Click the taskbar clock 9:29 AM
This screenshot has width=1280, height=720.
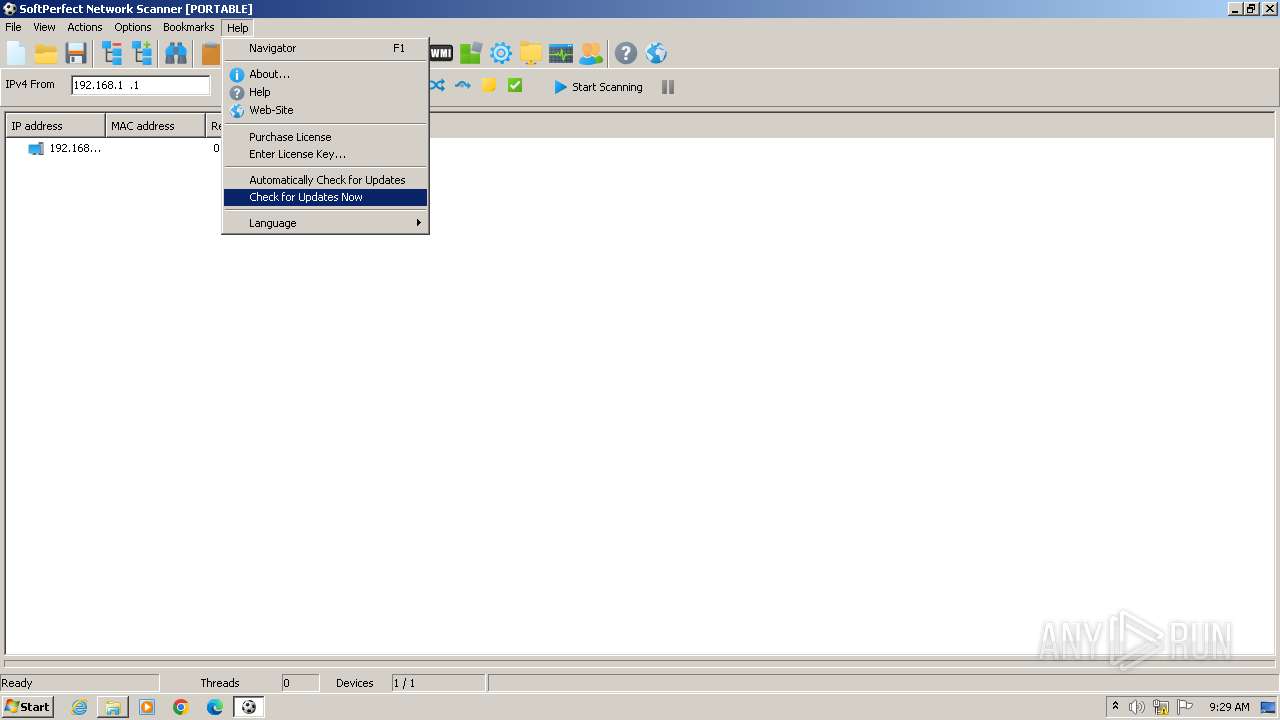(1229, 707)
